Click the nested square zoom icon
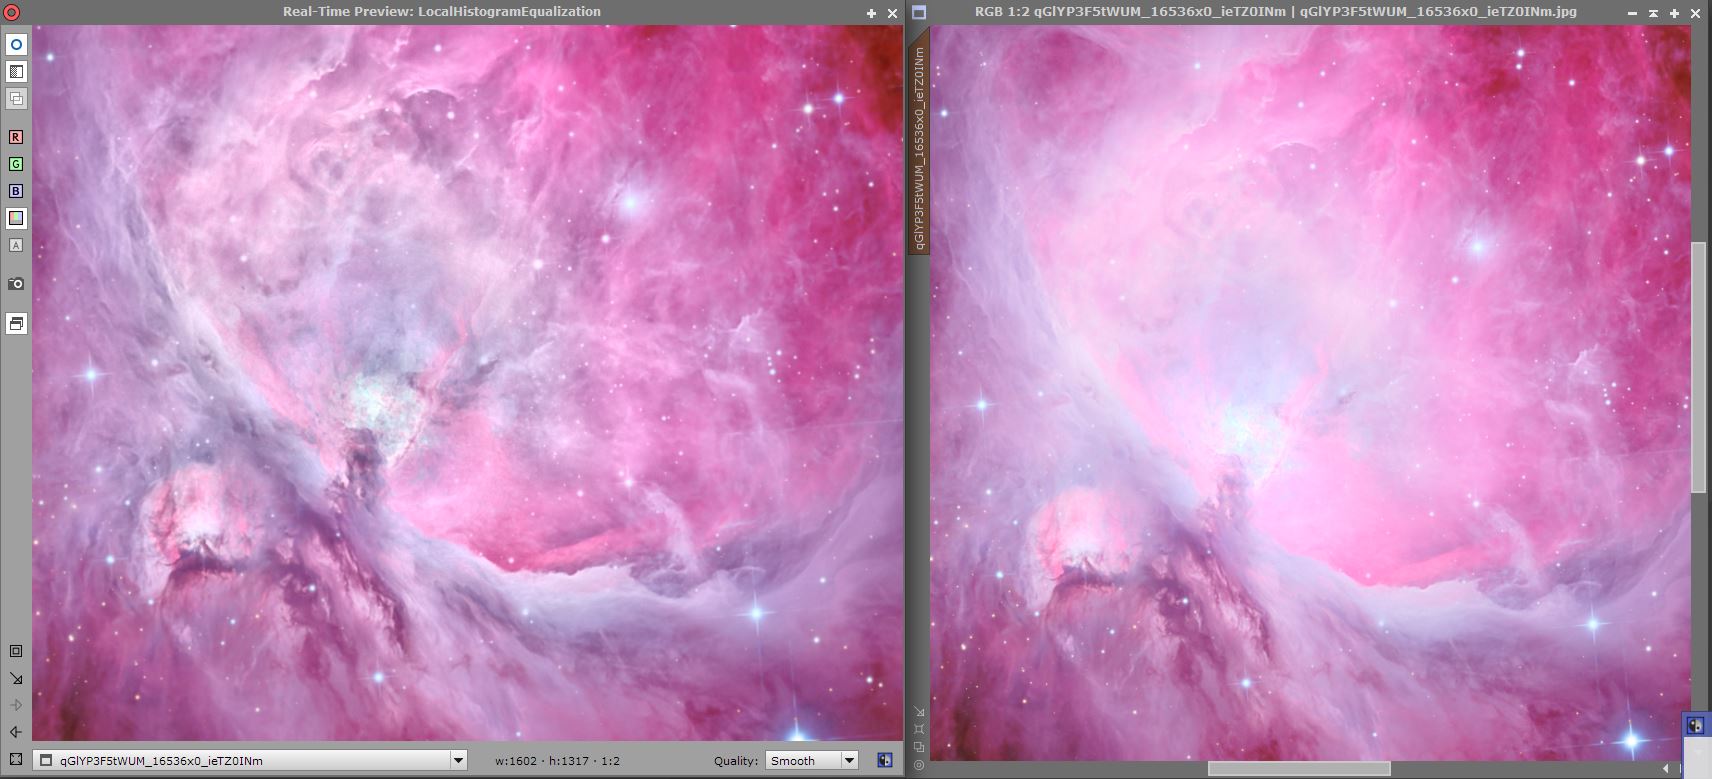This screenshot has height=779, width=1712. (x=16, y=651)
